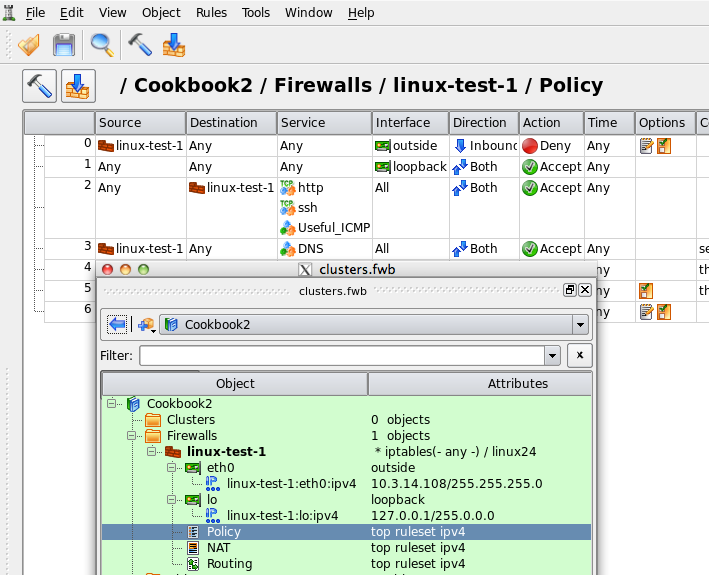Click ssh TCP service icon

pyautogui.click(x=288, y=208)
